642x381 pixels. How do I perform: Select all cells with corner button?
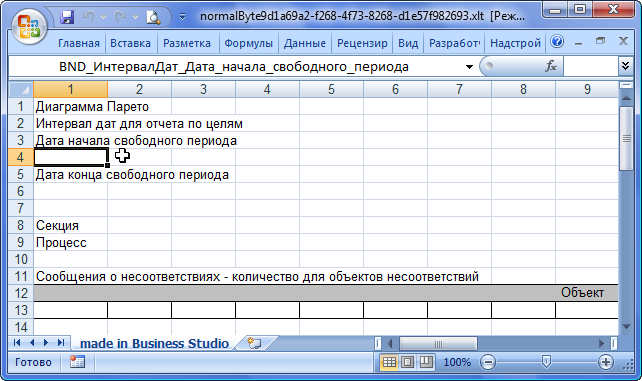point(21,89)
